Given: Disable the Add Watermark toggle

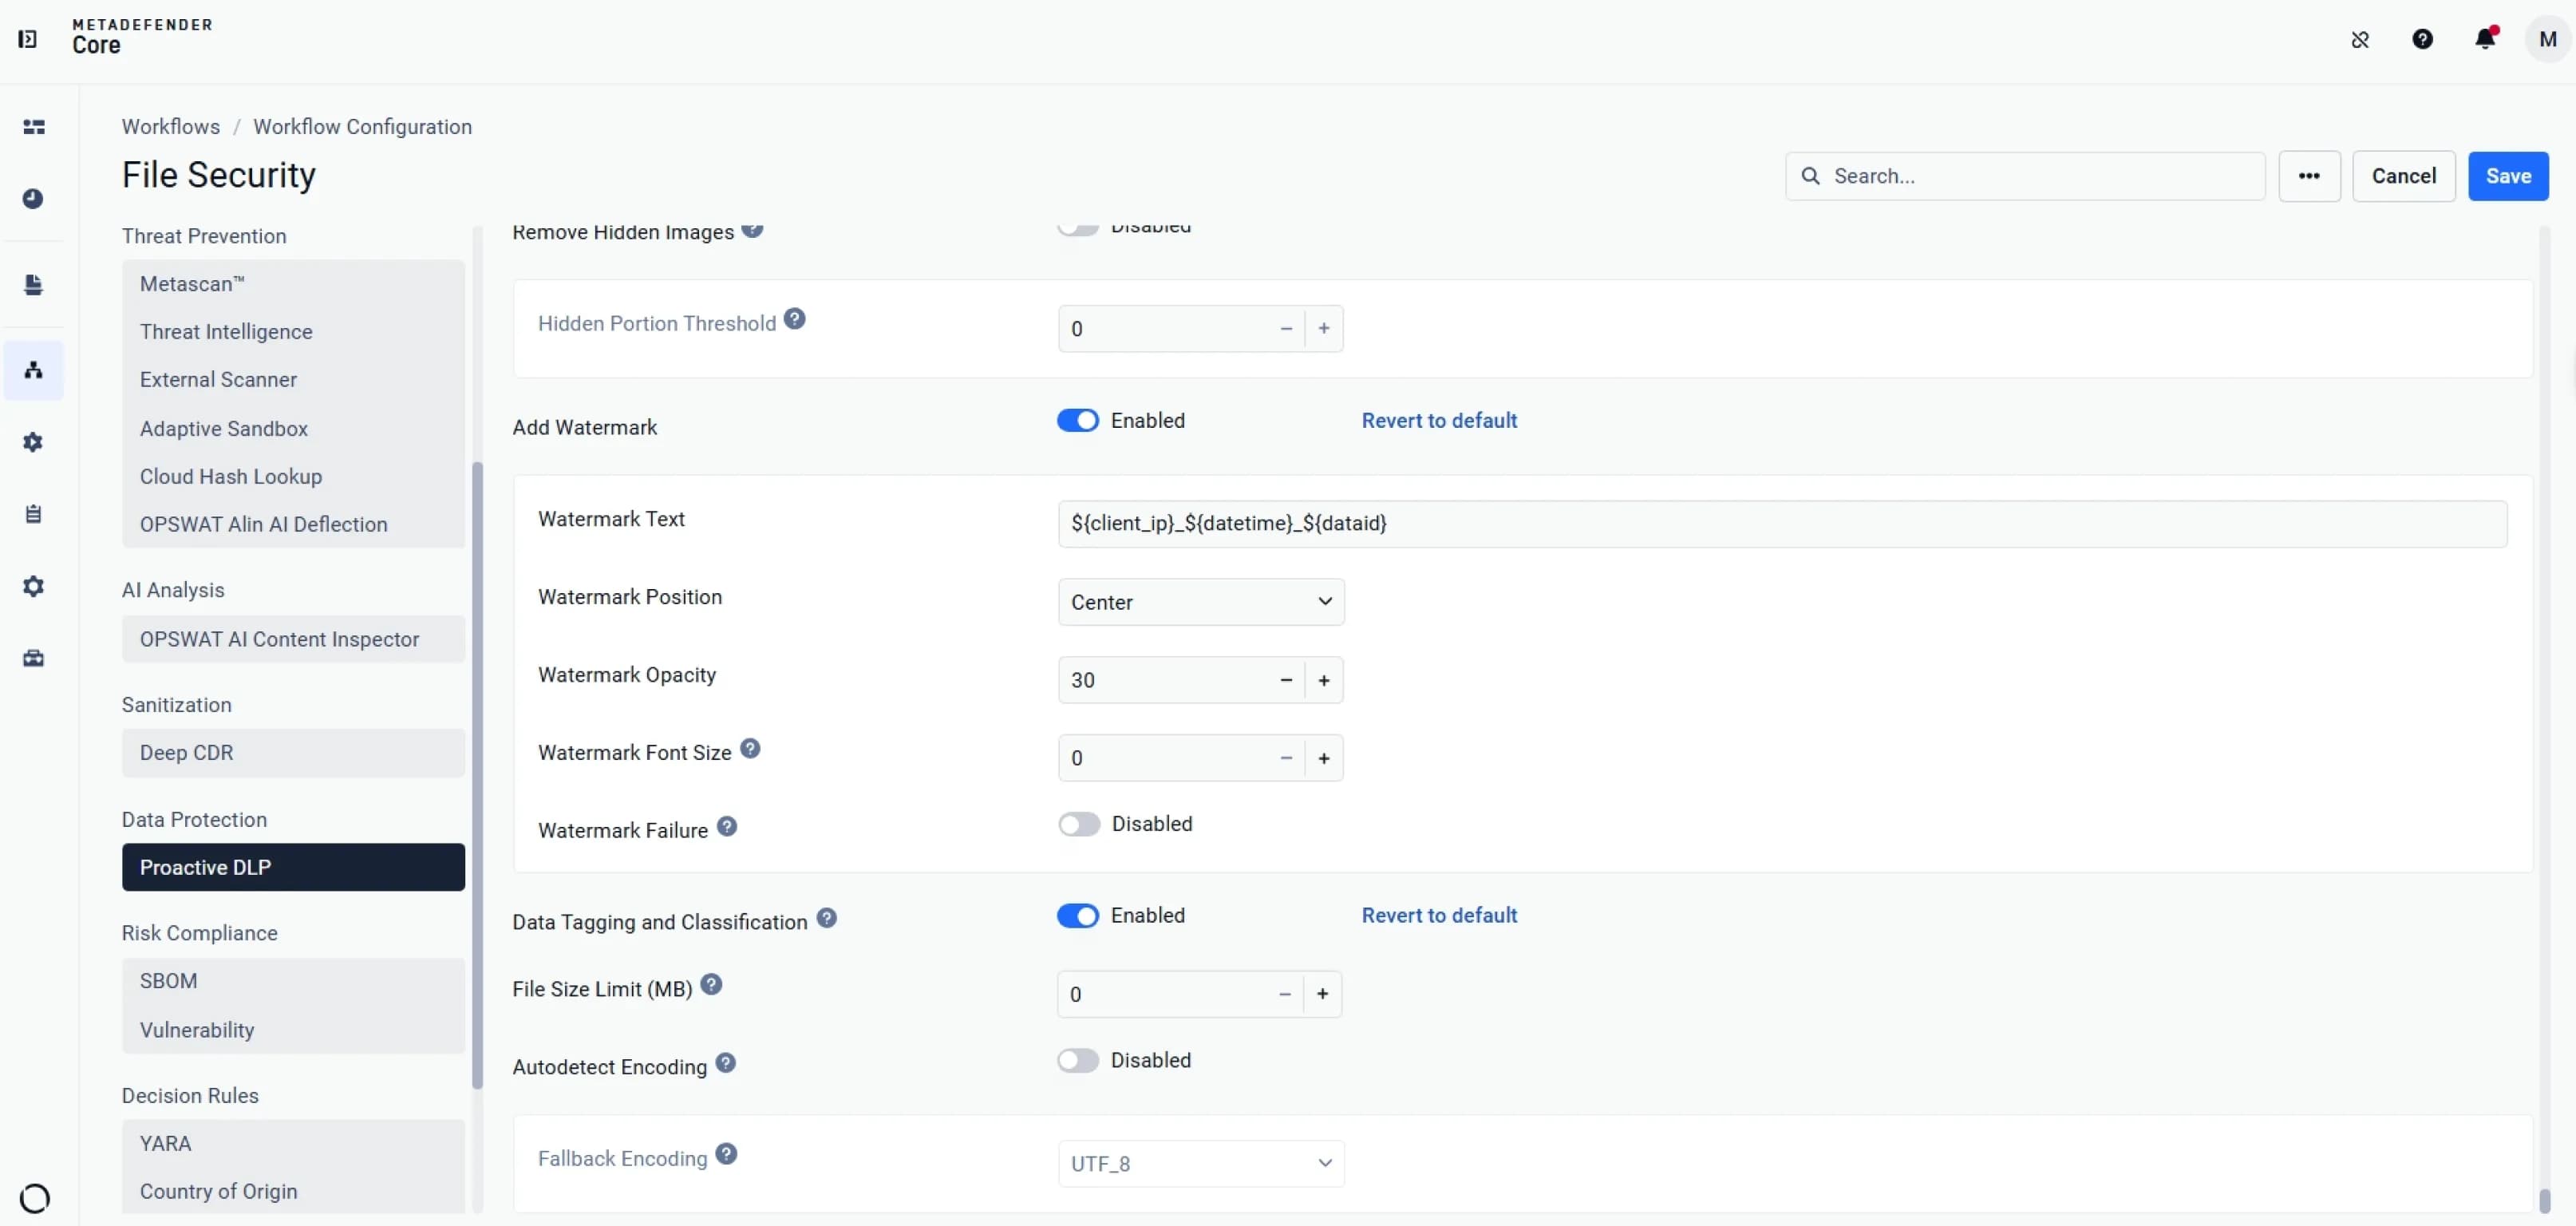Looking at the screenshot, I should (x=1078, y=420).
